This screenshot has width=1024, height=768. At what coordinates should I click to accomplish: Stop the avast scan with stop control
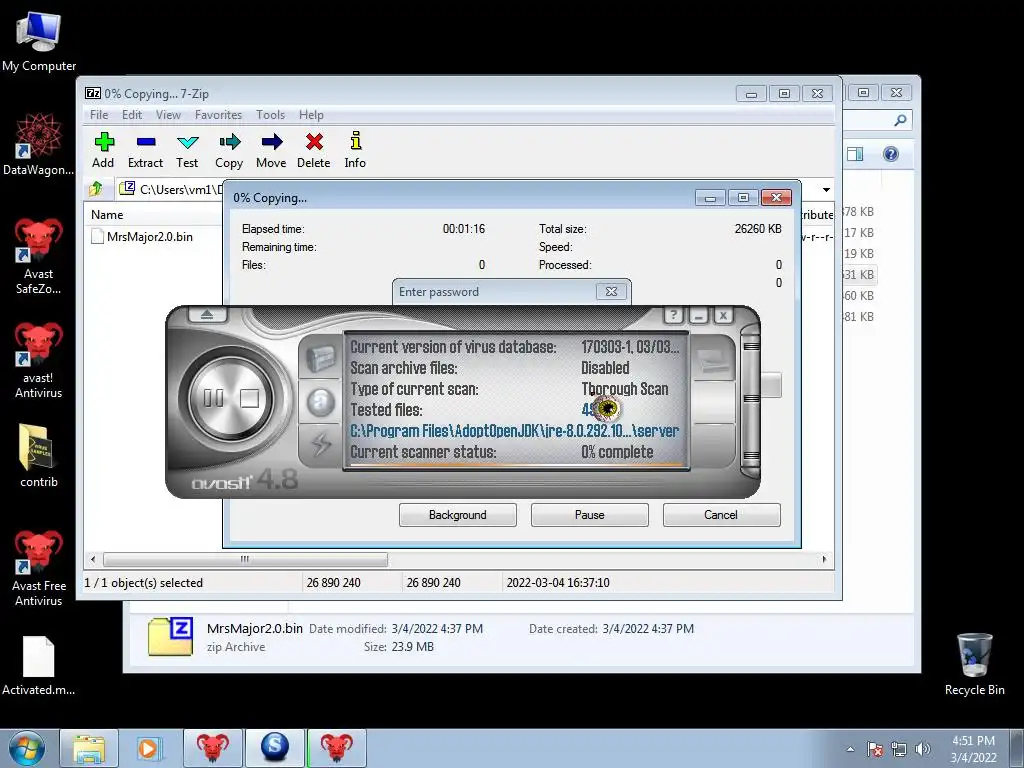coord(249,398)
